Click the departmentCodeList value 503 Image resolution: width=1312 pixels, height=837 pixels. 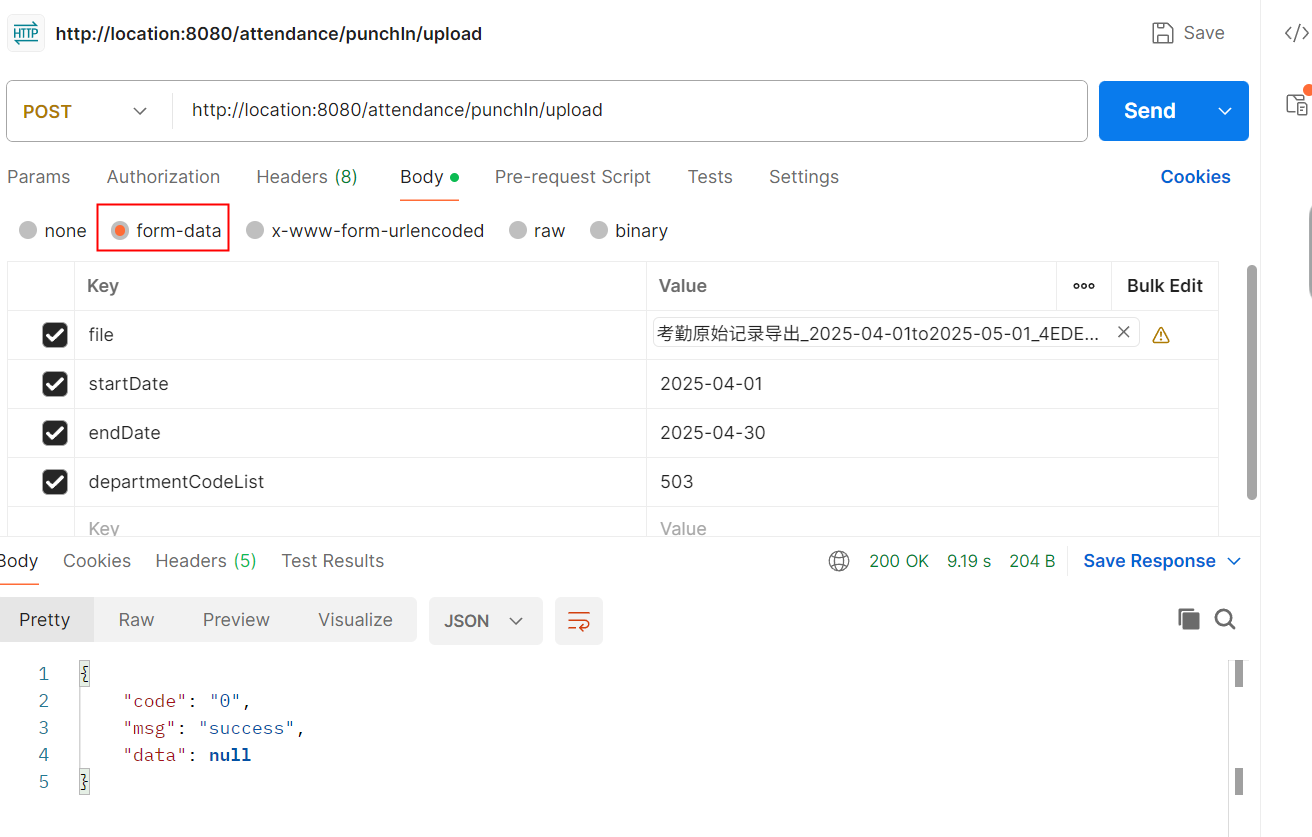pos(677,482)
